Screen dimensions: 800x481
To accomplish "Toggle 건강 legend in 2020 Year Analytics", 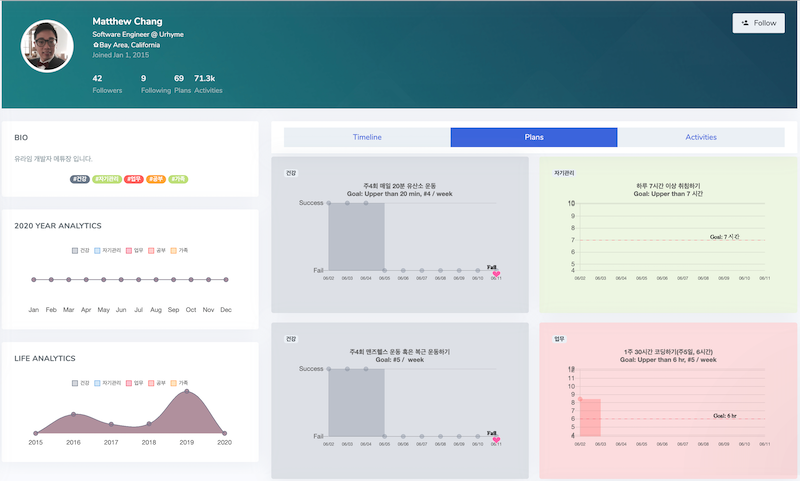I will tap(81, 250).
